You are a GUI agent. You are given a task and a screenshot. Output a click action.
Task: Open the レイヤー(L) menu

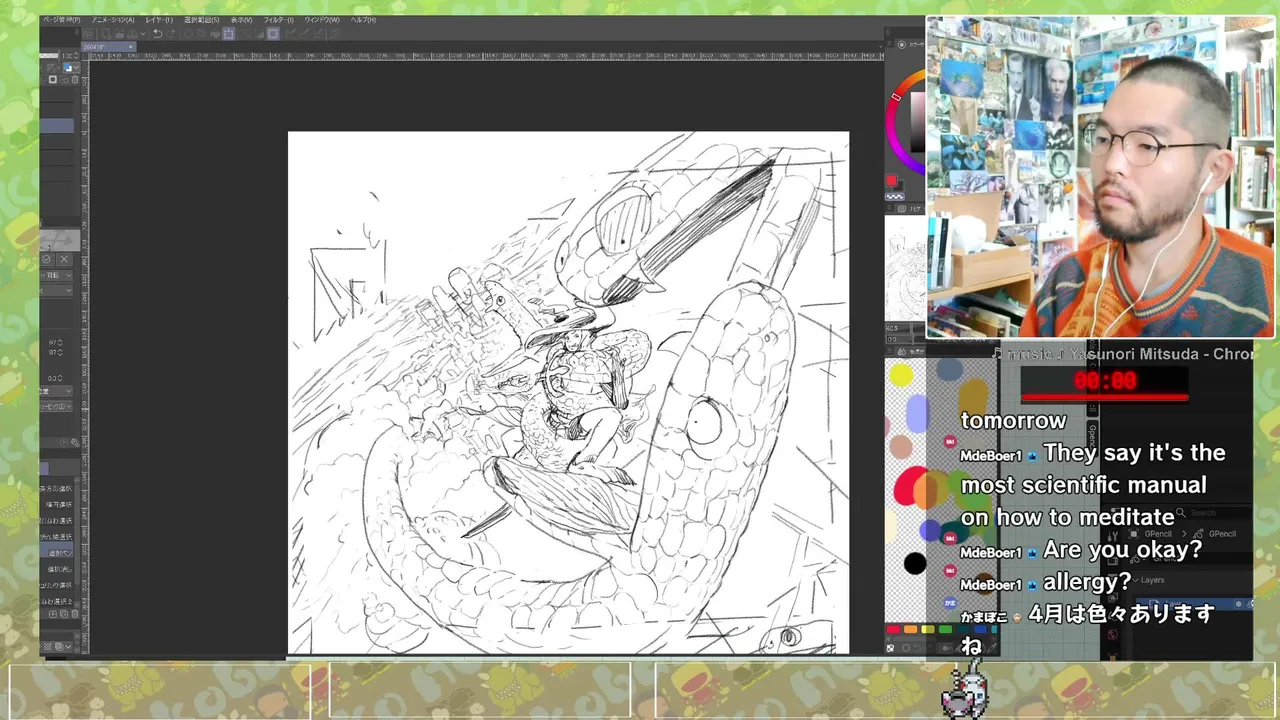click(x=159, y=20)
